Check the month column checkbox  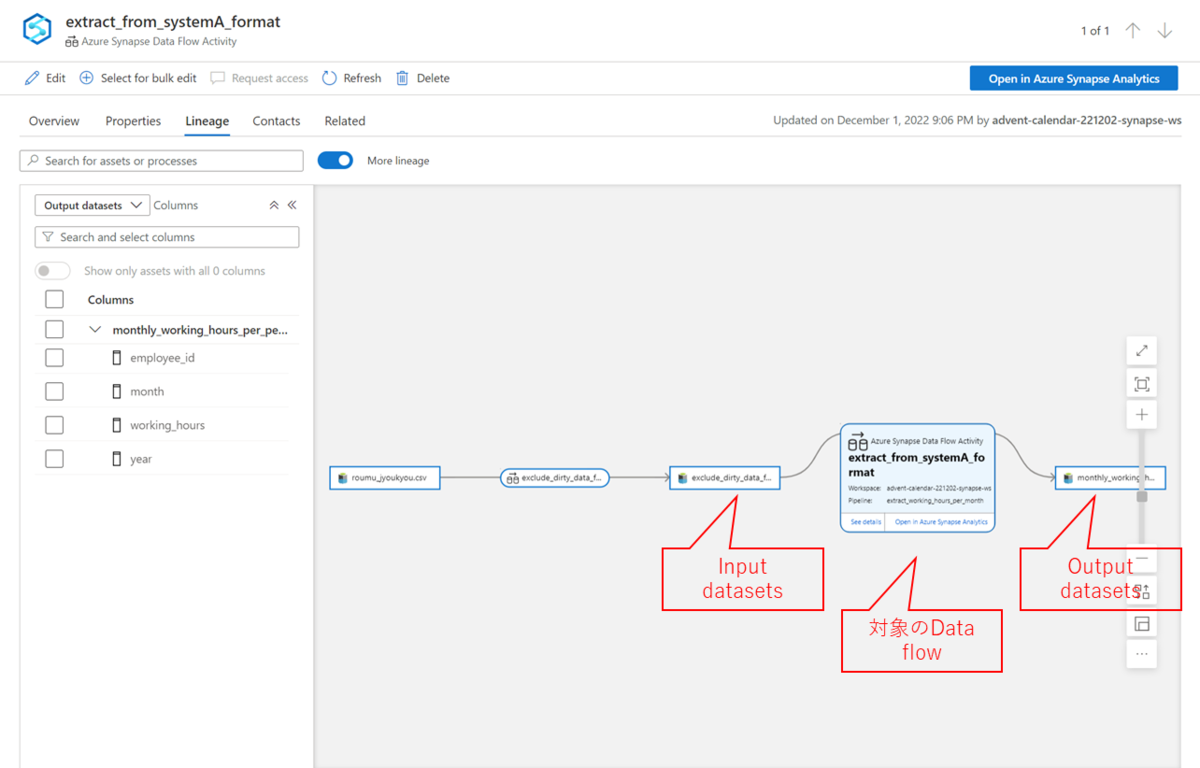coord(54,392)
